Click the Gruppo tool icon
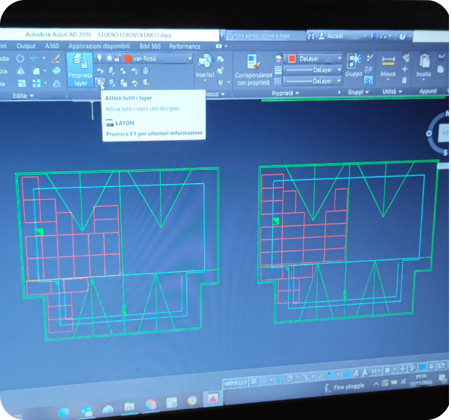Image resolution: width=451 pixels, height=420 pixels. coord(354,65)
